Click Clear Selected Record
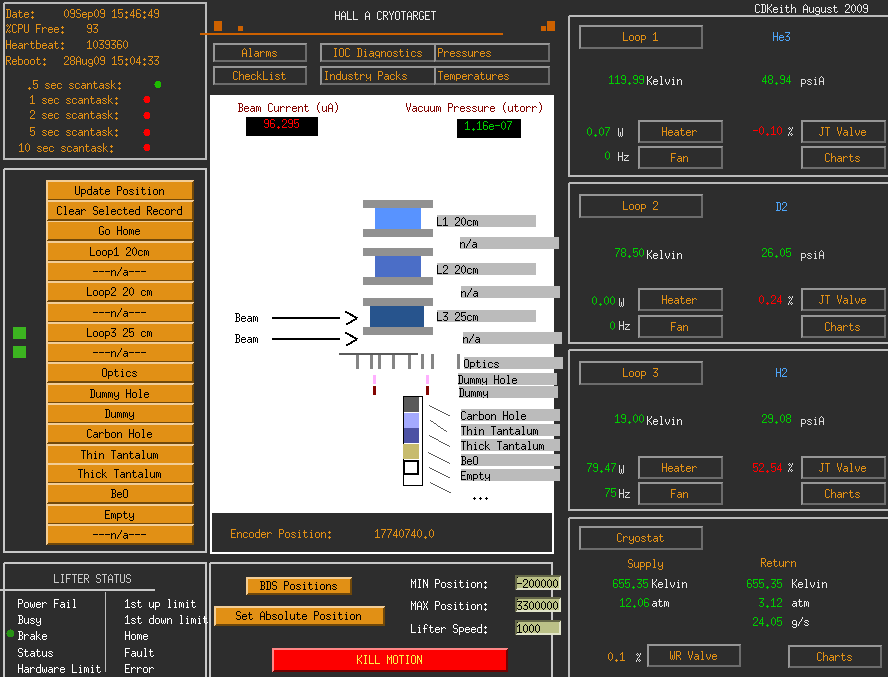This screenshot has height=677, width=888. [119, 211]
